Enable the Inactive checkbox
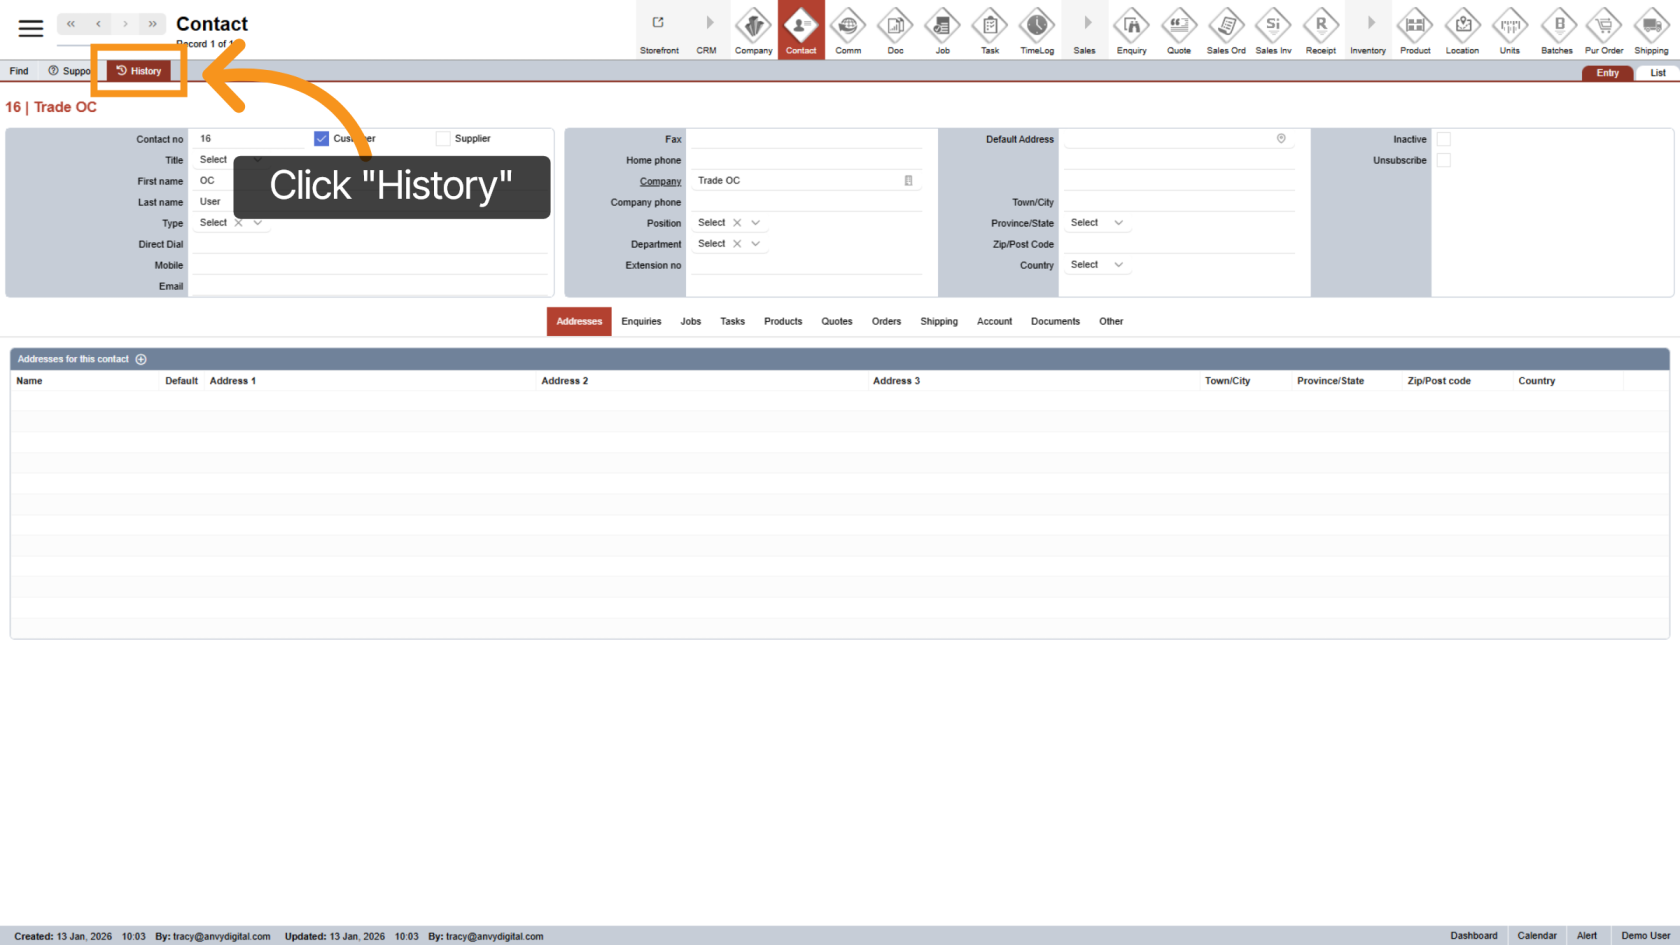Image resolution: width=1680 pixels, height=945 pixels. point(1444,138)
